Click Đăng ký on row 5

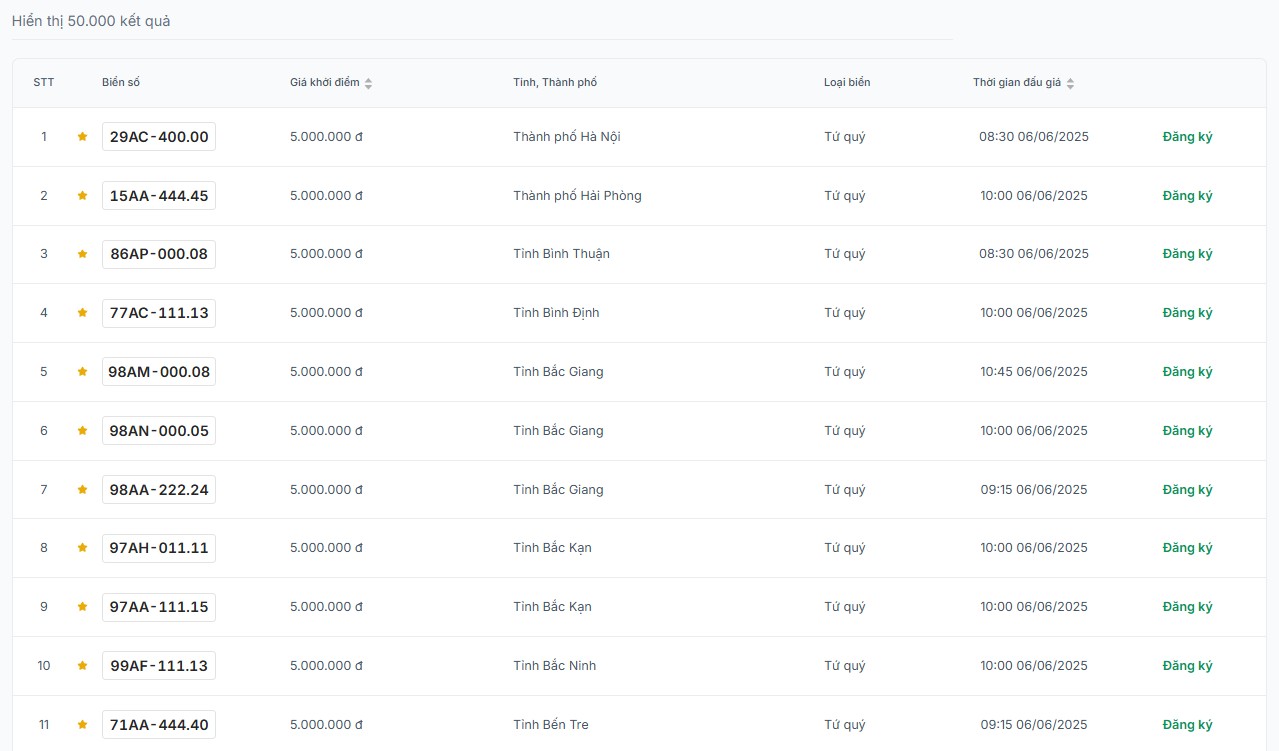point(1187,372)
